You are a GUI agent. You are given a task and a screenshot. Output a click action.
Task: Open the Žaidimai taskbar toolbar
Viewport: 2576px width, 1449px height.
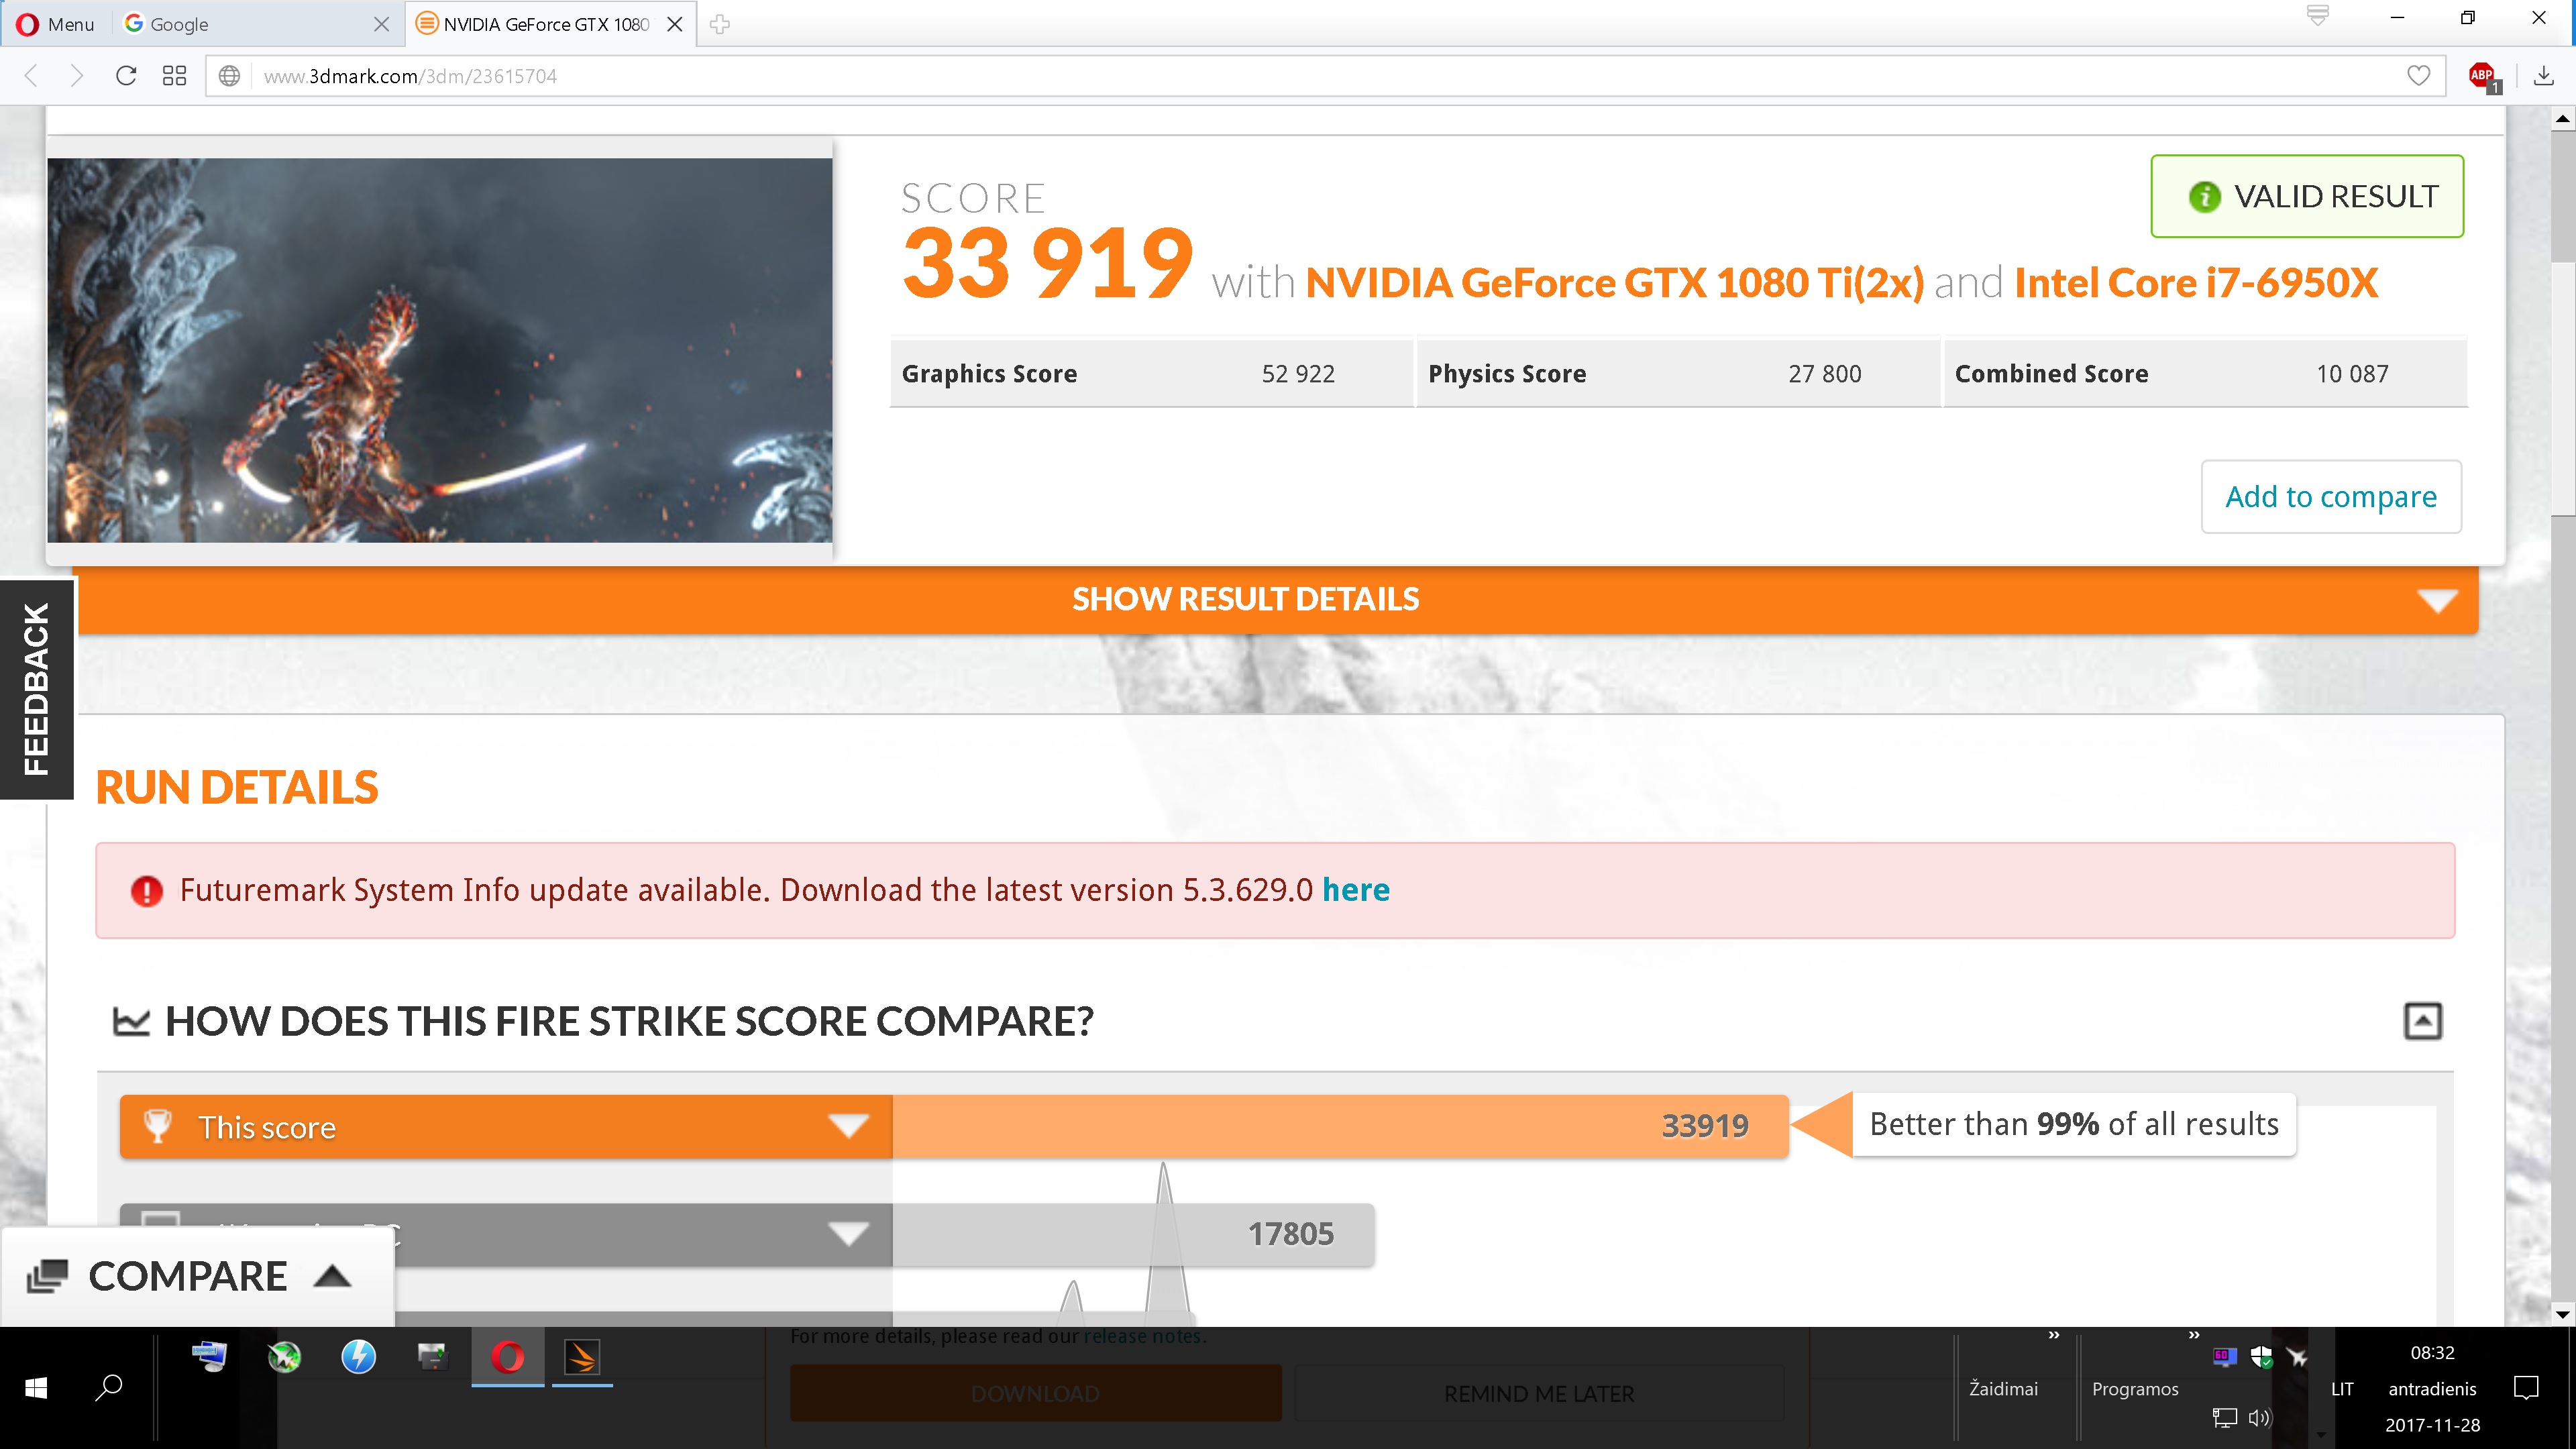[x=2003, y=1389]
